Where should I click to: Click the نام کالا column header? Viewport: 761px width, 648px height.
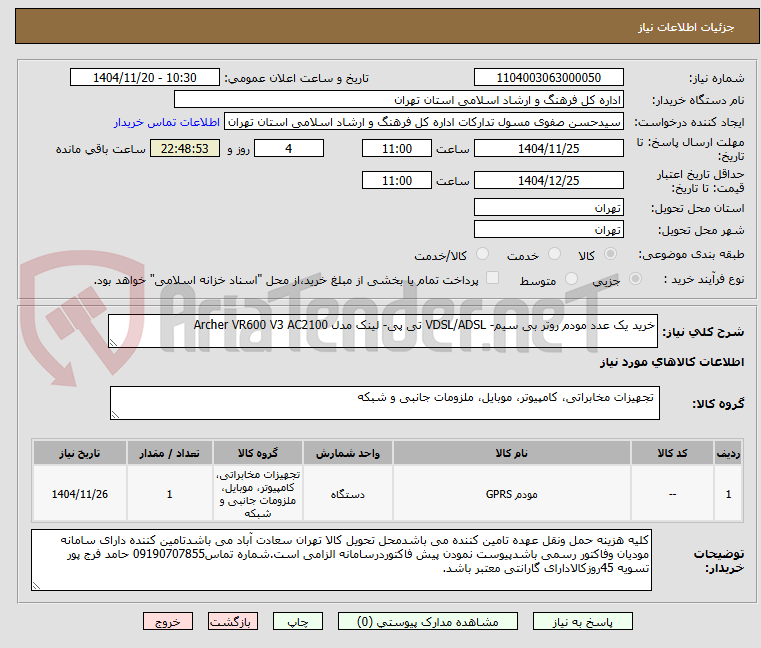point(512,453)
